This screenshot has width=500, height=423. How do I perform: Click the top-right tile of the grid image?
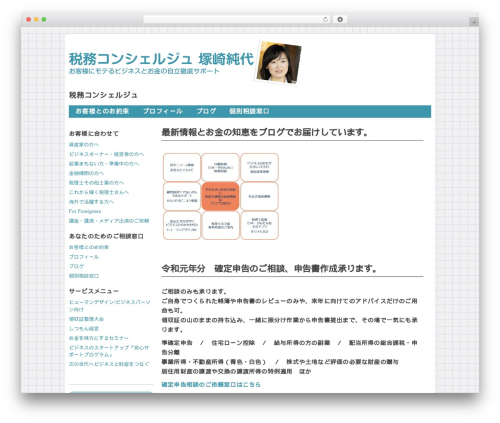pos(259,167)
